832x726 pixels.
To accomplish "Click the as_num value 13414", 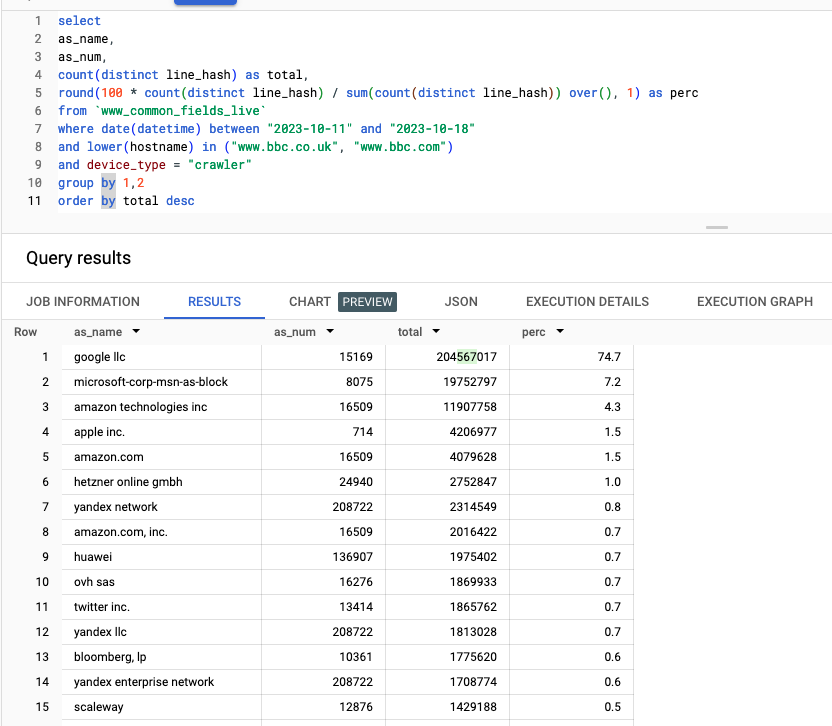I will point(356,606).
